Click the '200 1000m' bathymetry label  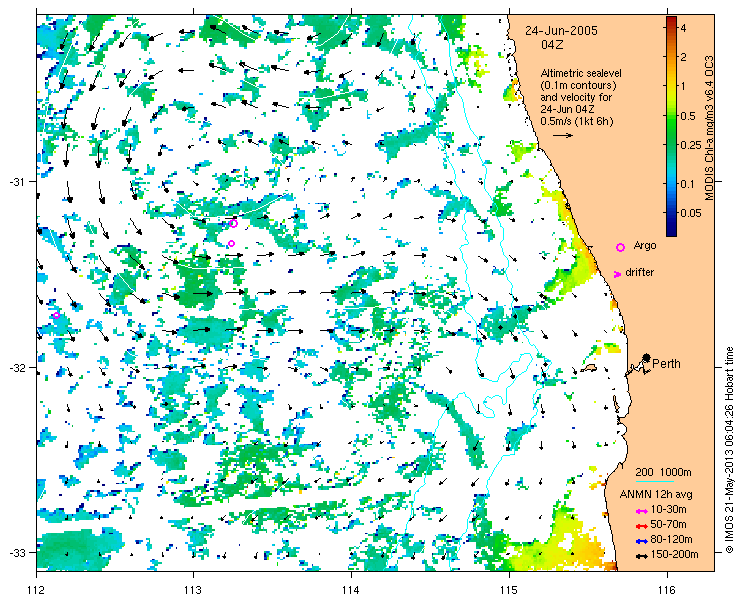tap(663, 473)
